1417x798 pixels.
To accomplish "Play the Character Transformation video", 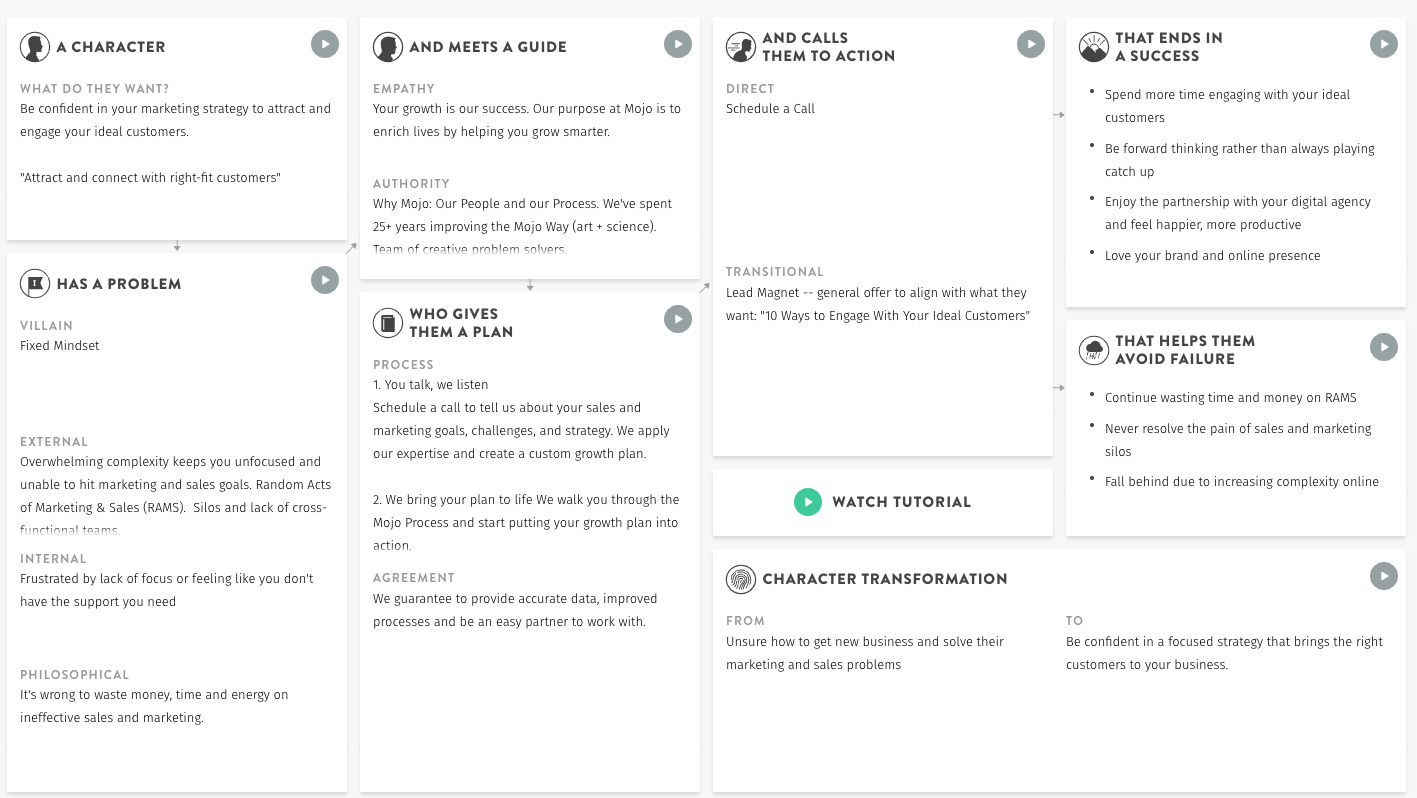I will click(1383, 575).
